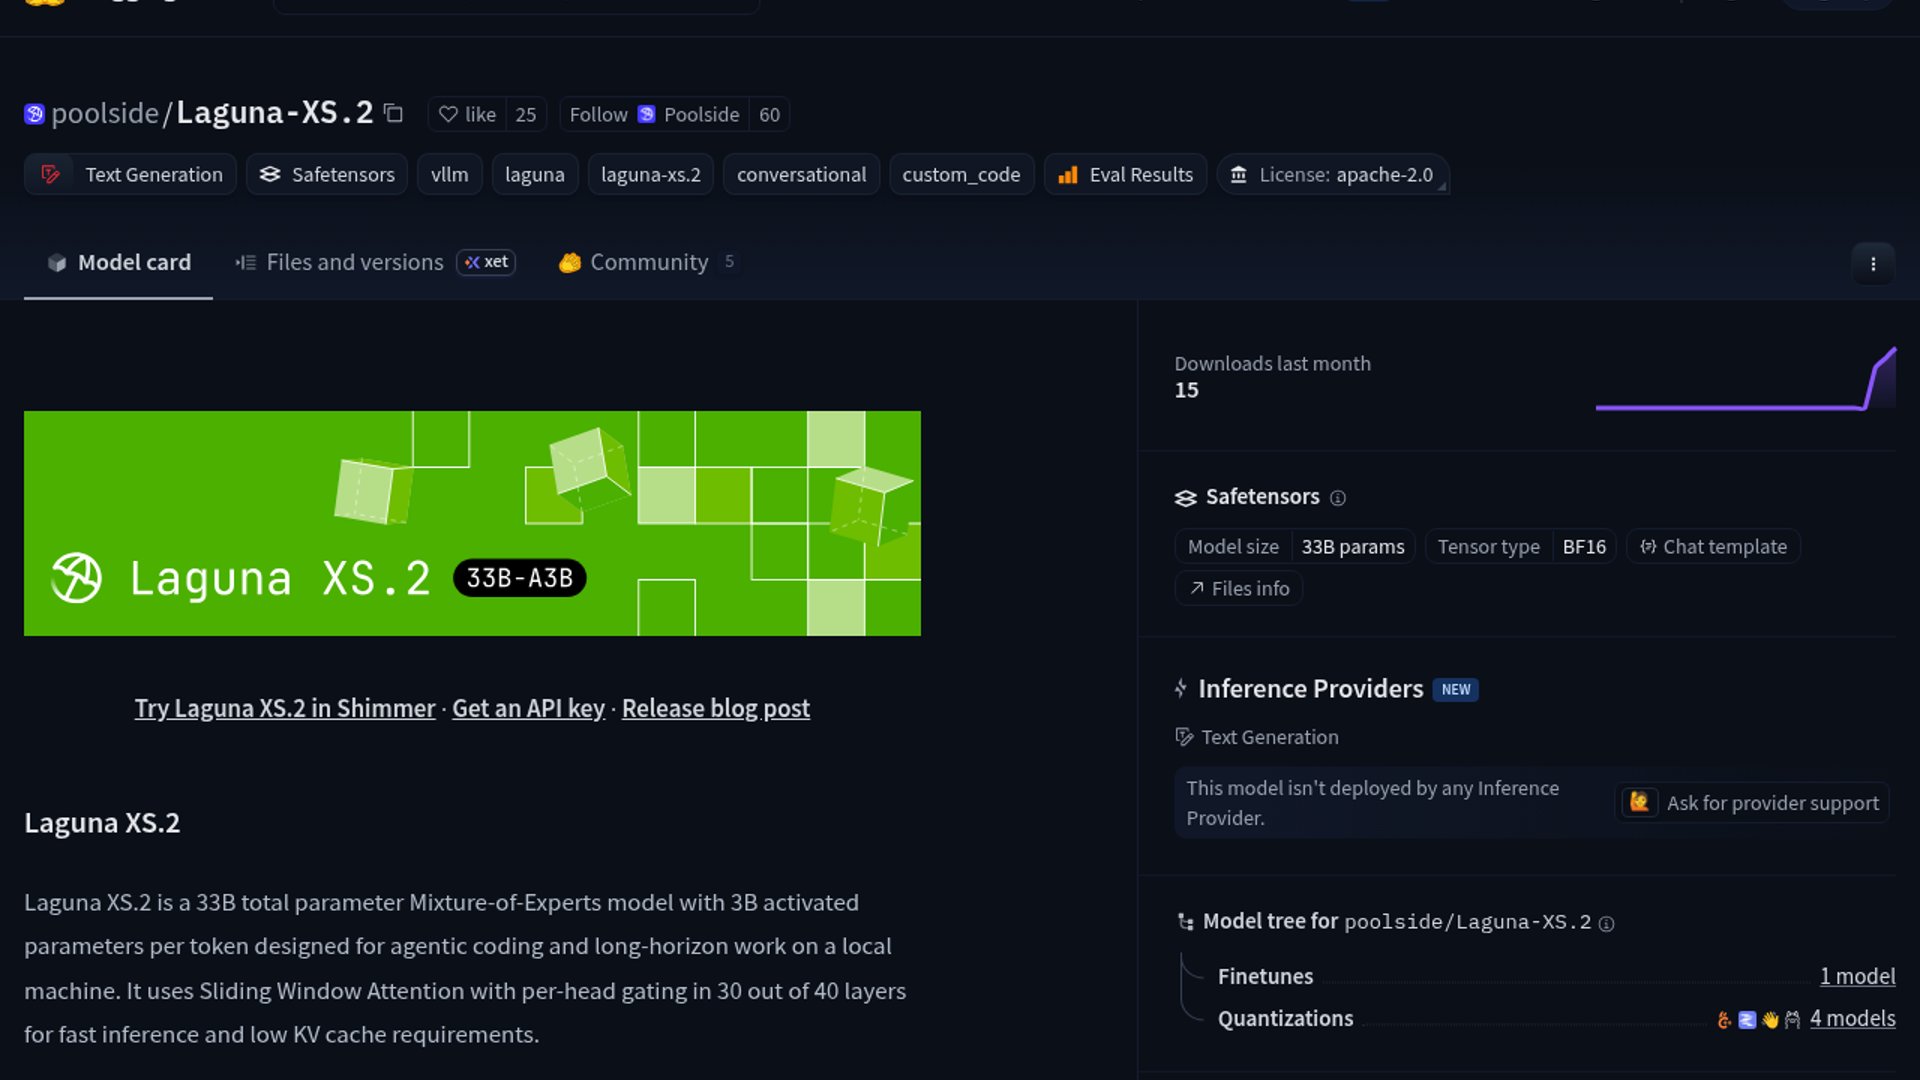Click the Safetensors info icon
Screen dimensions: 1920x1080
[1338, 498]
